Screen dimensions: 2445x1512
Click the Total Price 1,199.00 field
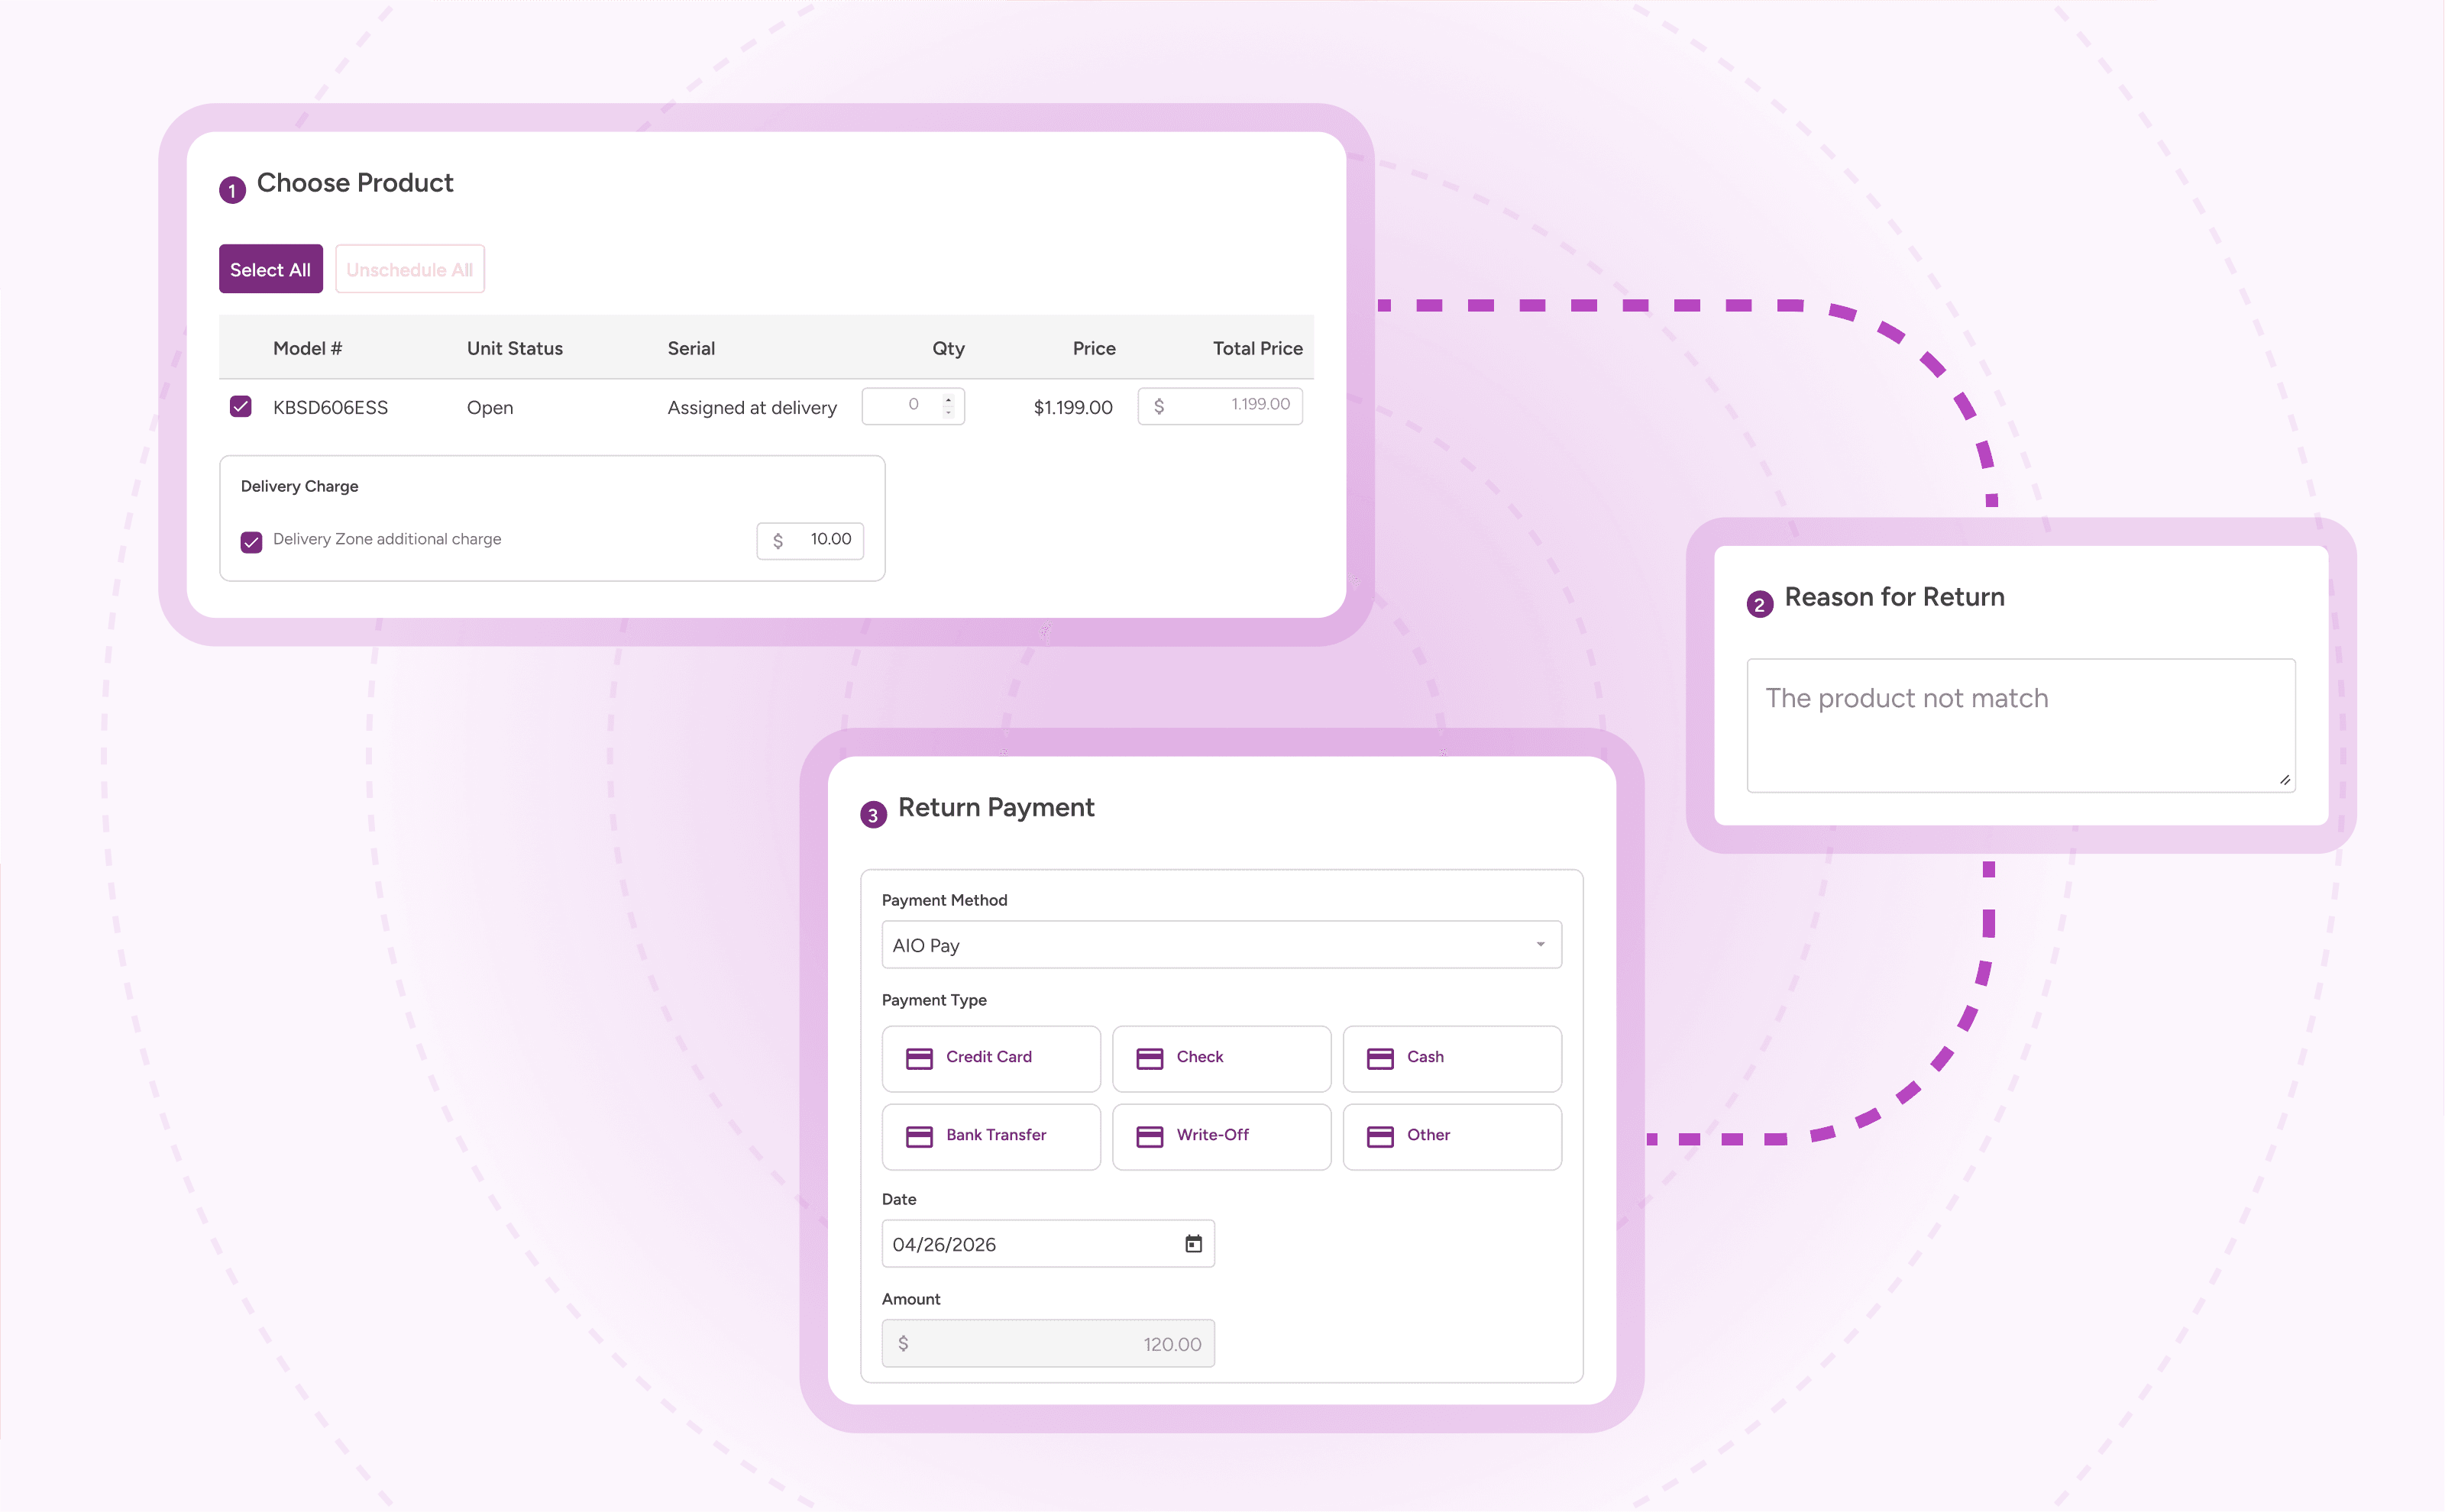1220,405
